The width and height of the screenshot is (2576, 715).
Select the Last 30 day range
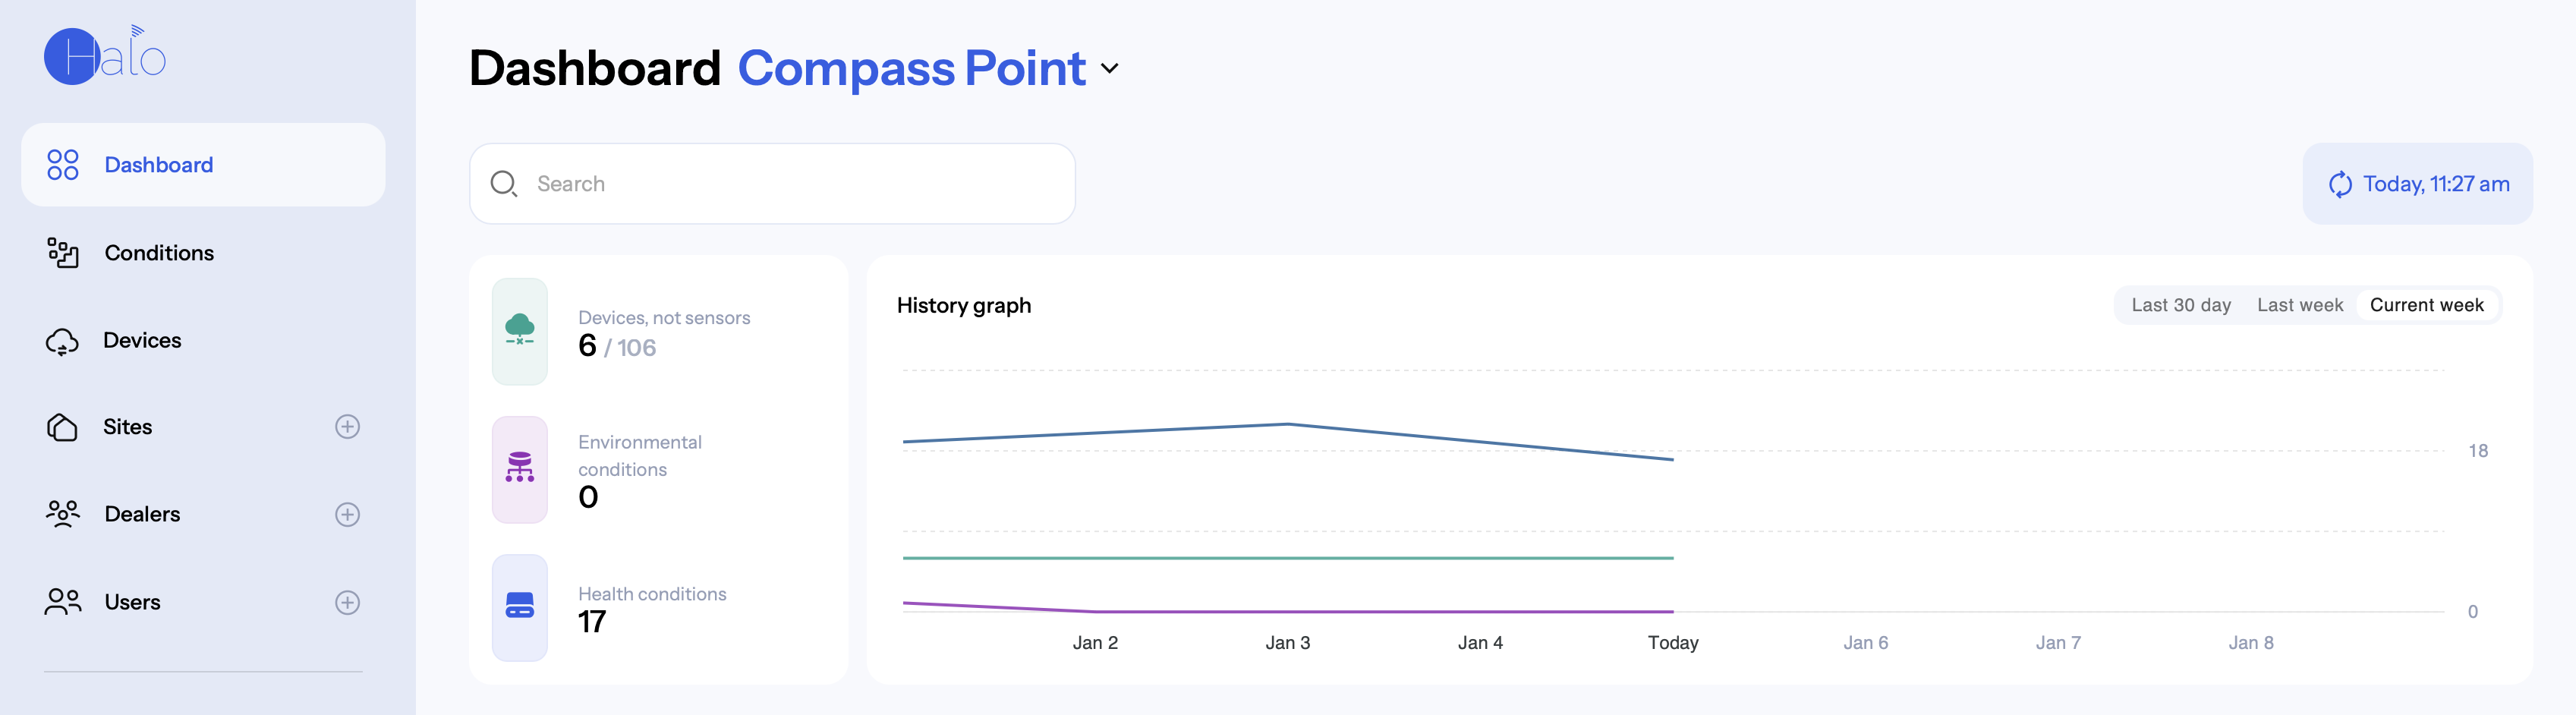[2181, 305]
